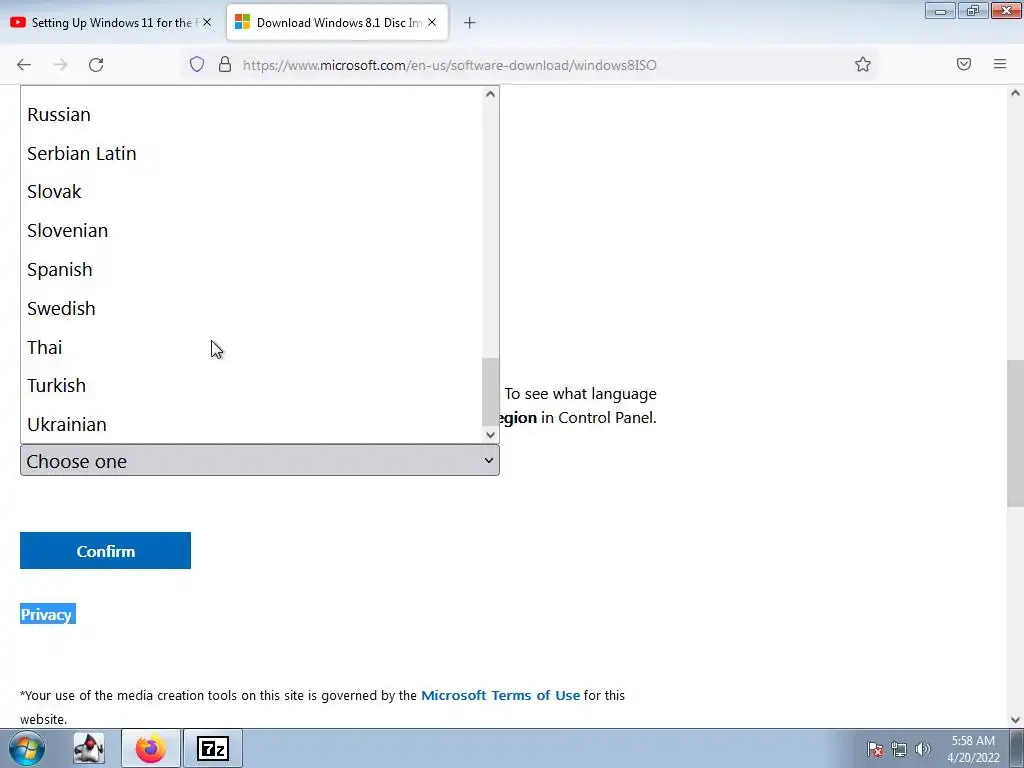
Task: Click the network tray icon
Action: 899,749
